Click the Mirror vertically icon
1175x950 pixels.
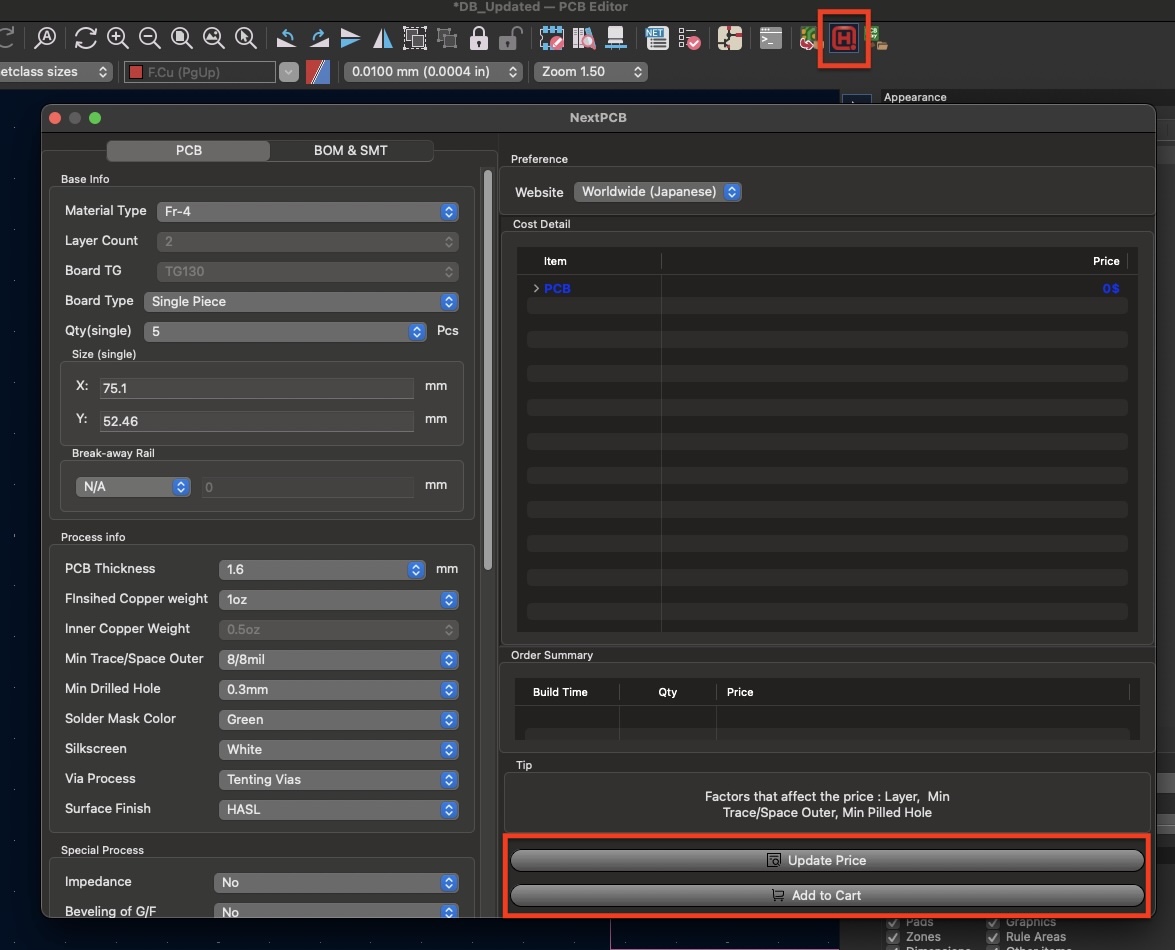point(350,37)
